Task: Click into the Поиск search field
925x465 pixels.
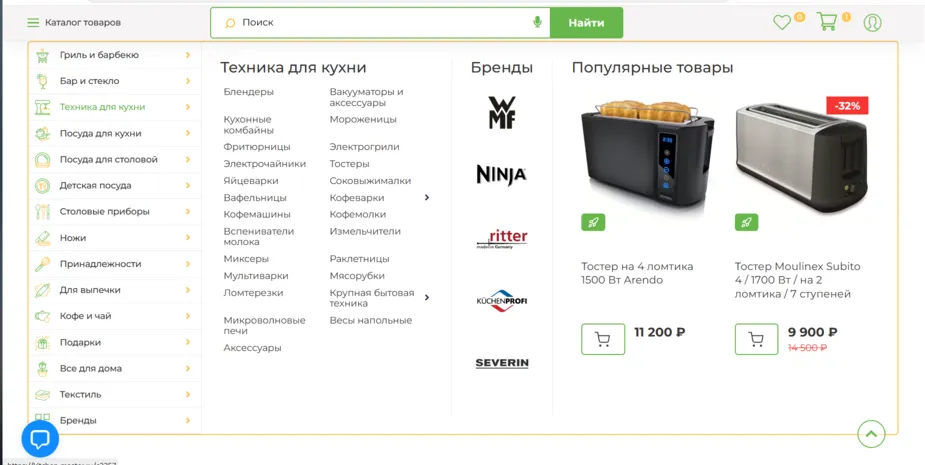Action: pyautogui.click(x=381, y=23)
